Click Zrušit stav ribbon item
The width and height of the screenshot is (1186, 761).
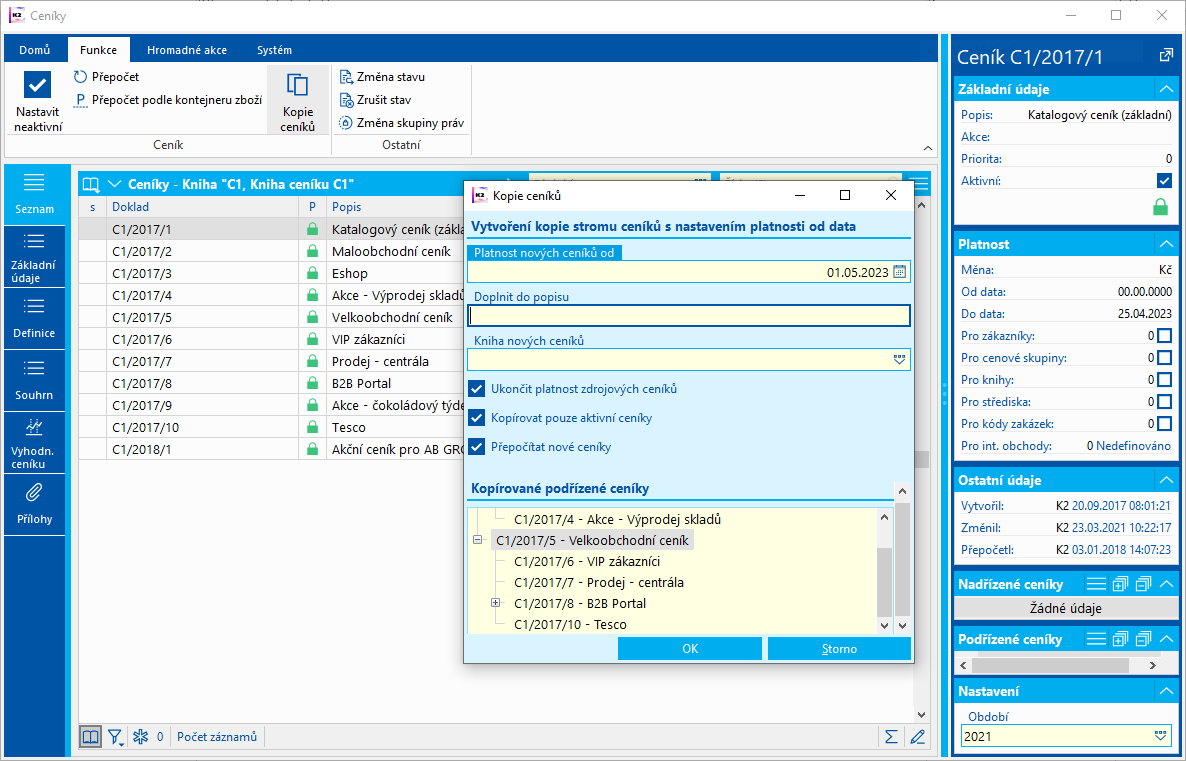click(375, 100)
